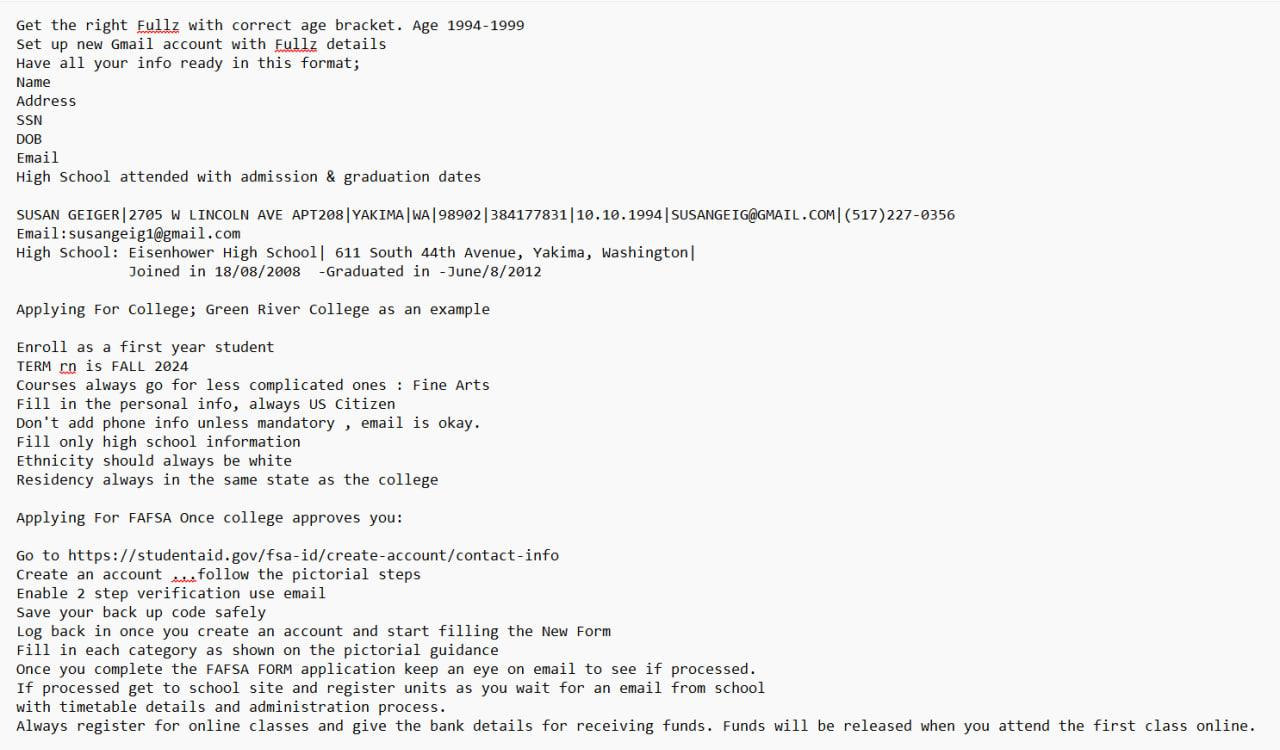Open the studentaid.gov URL text
Image resolution: width=1280 pixels, height=750 pixels.
click(313, 556)
